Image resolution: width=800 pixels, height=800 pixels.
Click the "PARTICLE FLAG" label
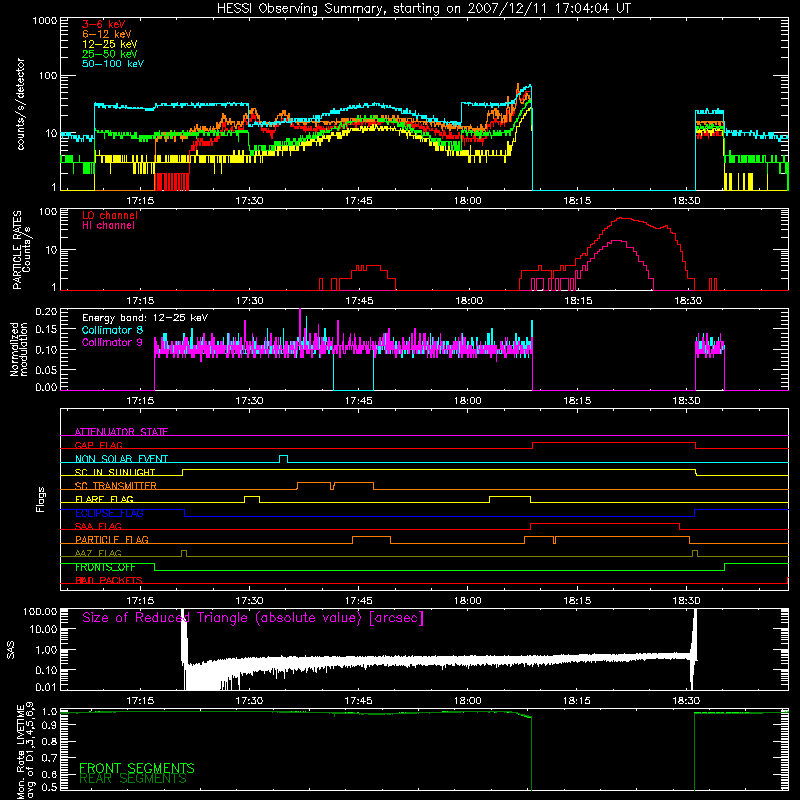tap(112, 539)
